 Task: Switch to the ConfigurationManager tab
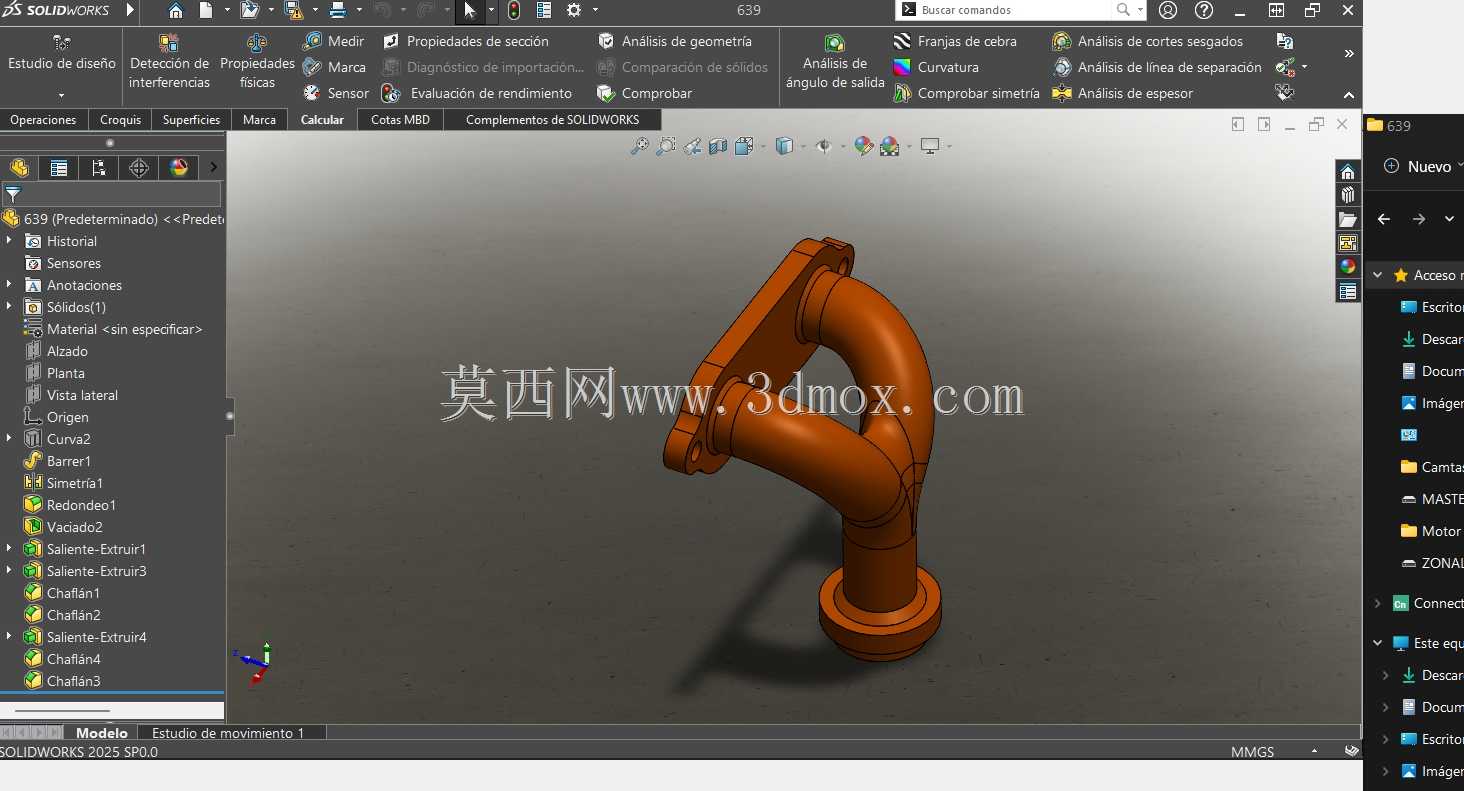coord(98,167)
